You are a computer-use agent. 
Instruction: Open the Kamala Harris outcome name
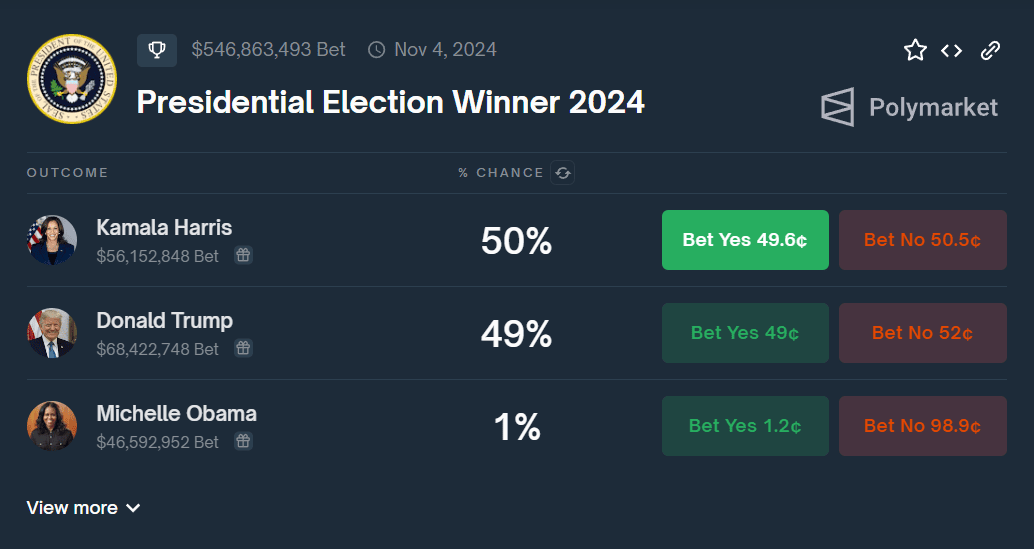164,228
